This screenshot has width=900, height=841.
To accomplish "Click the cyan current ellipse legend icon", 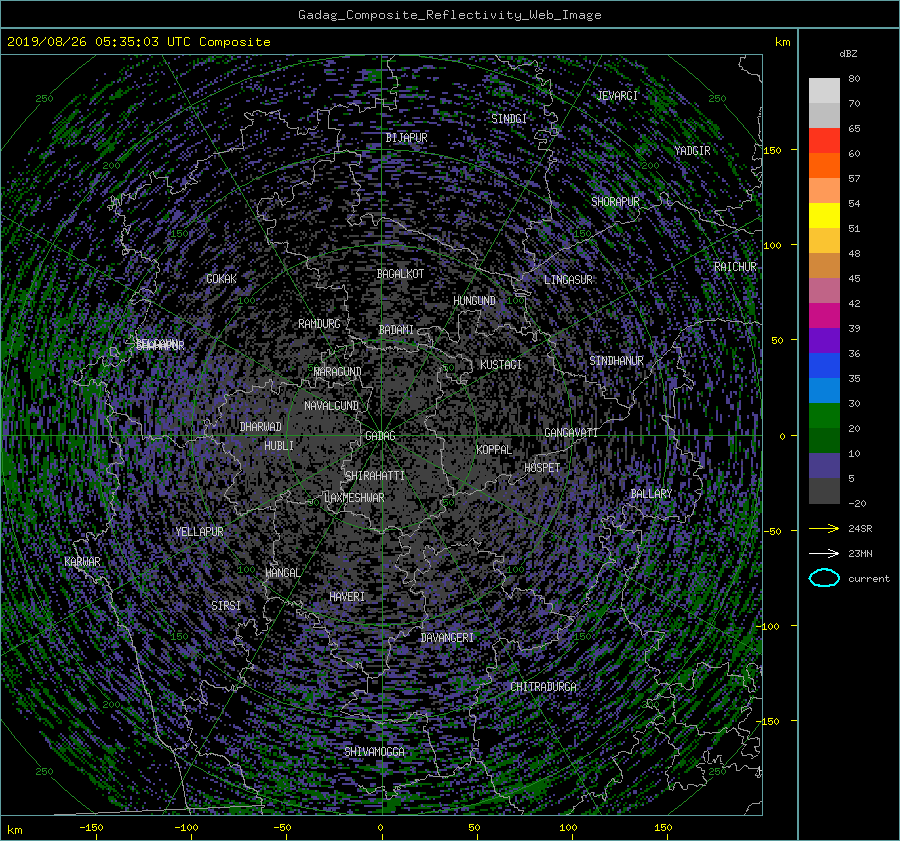I will [824, 578].
